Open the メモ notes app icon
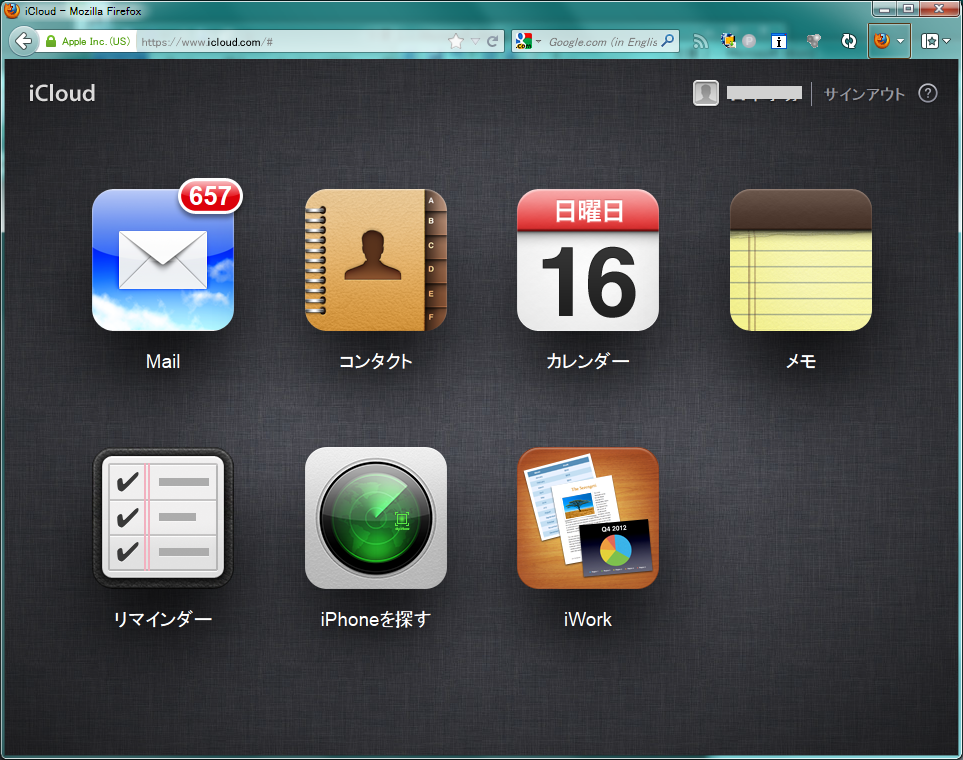This screenshot has width=963, height=760. tap(800, 260)
